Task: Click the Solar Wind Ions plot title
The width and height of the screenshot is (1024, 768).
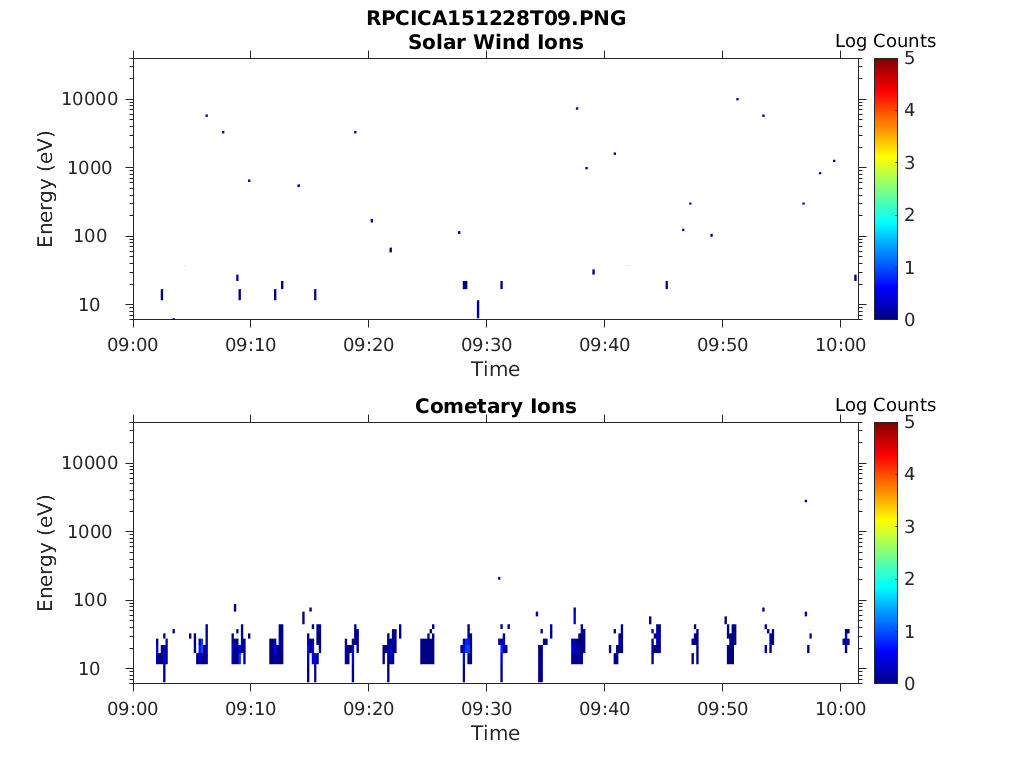Action: [496, 42]
